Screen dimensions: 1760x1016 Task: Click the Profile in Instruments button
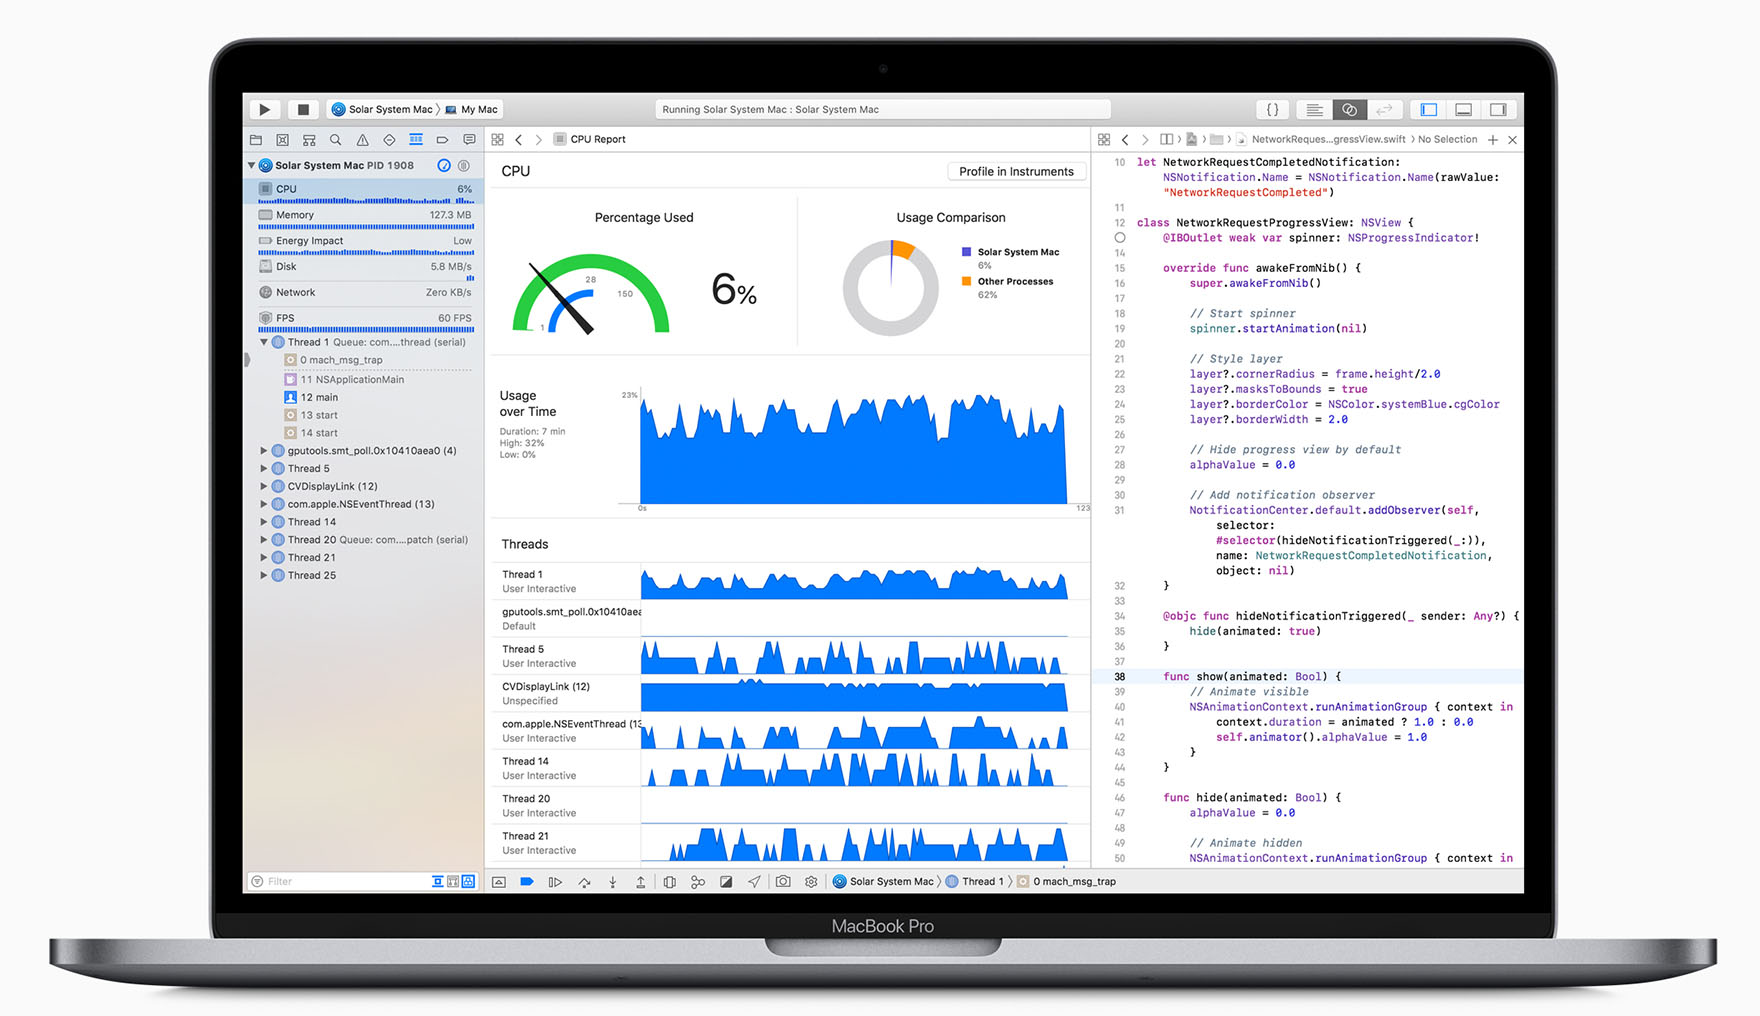[x=1016, y=172]
